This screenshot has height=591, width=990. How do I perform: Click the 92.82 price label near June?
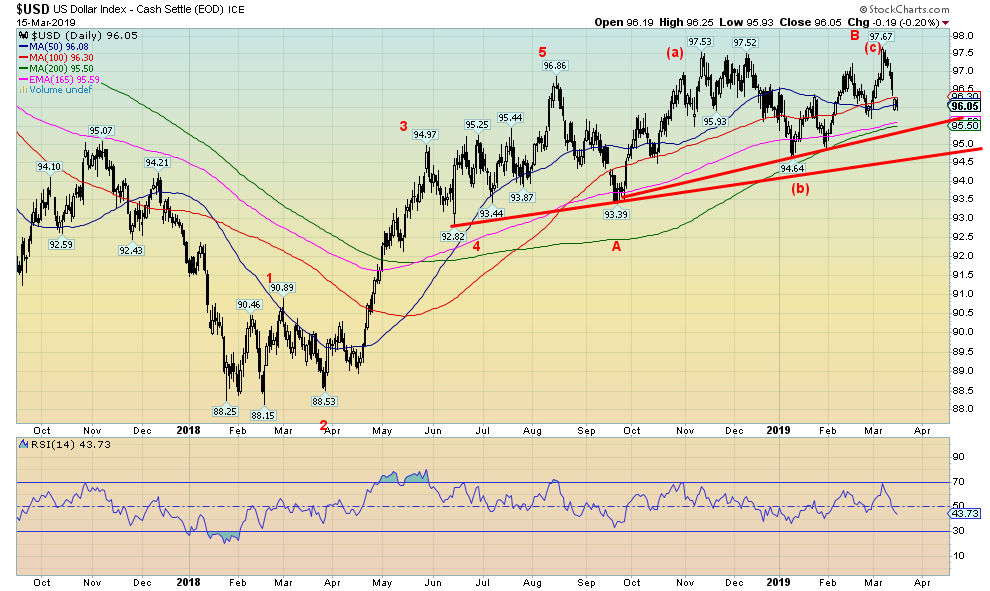click(455, 236)
